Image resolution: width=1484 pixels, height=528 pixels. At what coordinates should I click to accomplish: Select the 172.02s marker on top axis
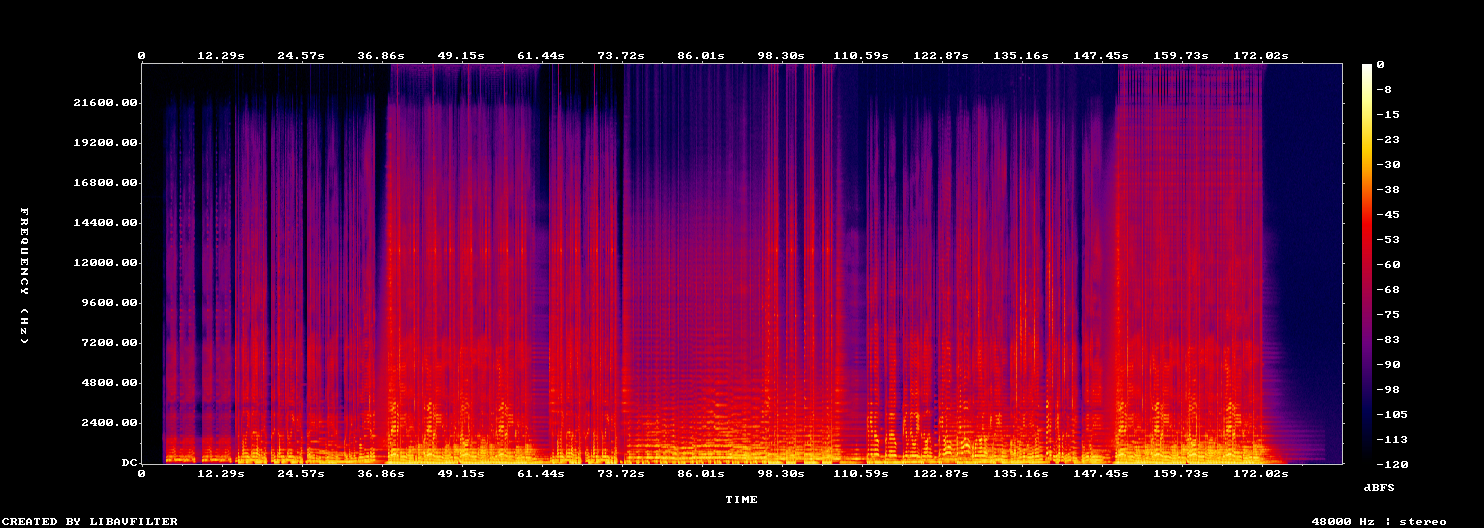[1263, 56]
